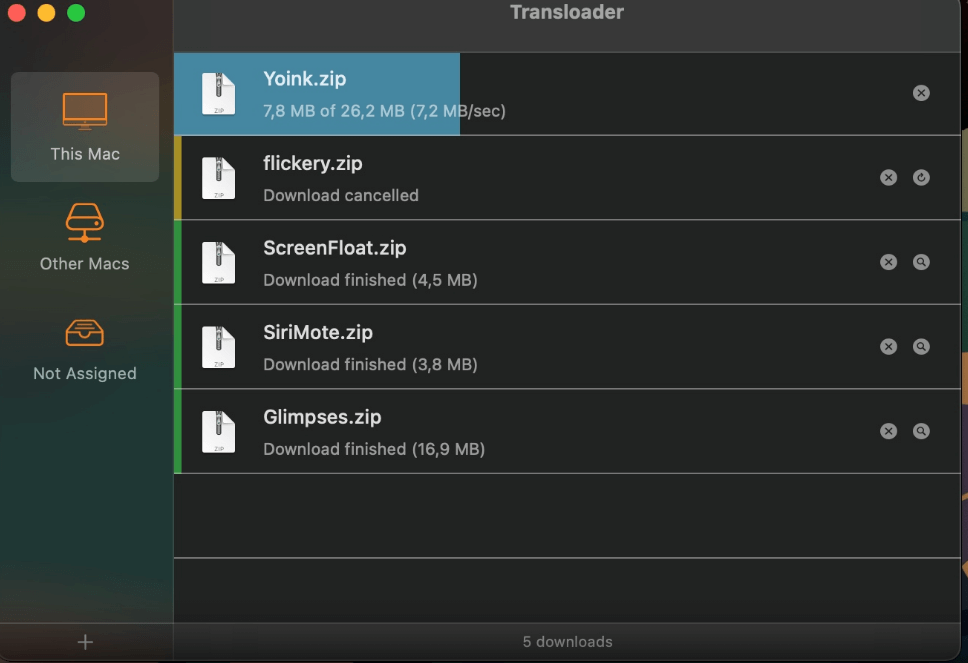Screen dimensions: 968x663
Task: Reveal ScreenFloat.zip in Finder
Action: click(x=921, y=262)
